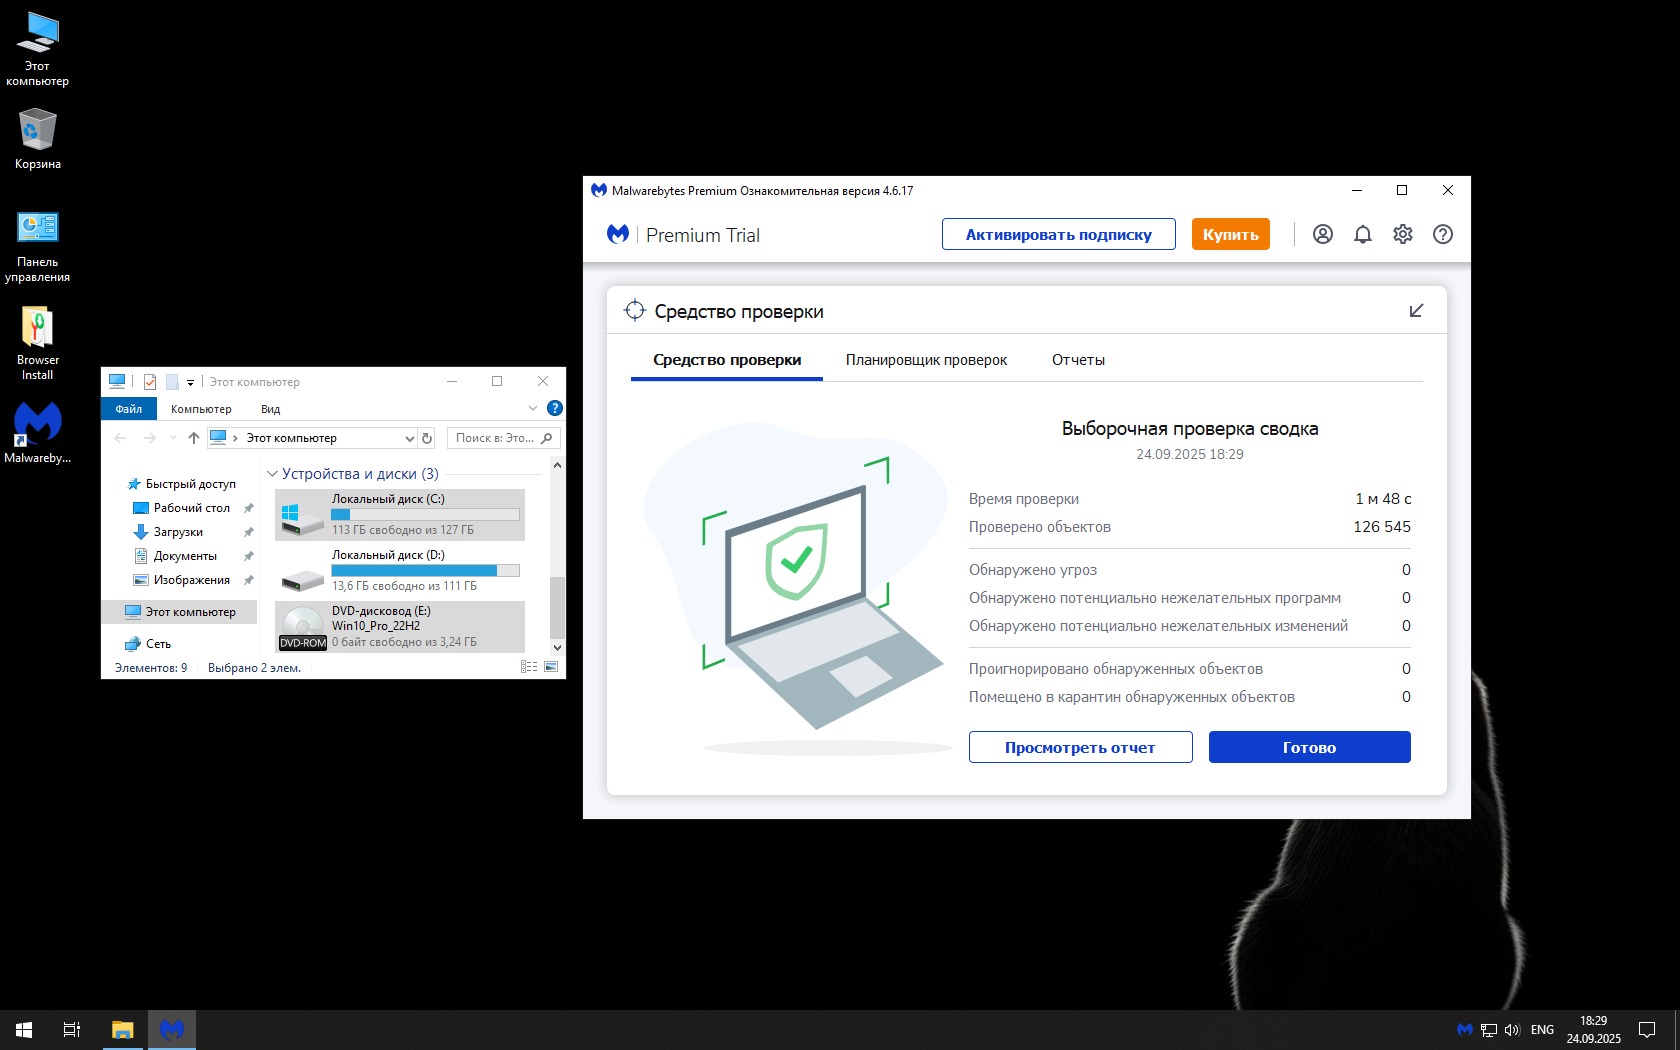Open the recent locations dropdown in Explorer
The width and height of the screenshot is (1680, 1050).
[173, 438]
